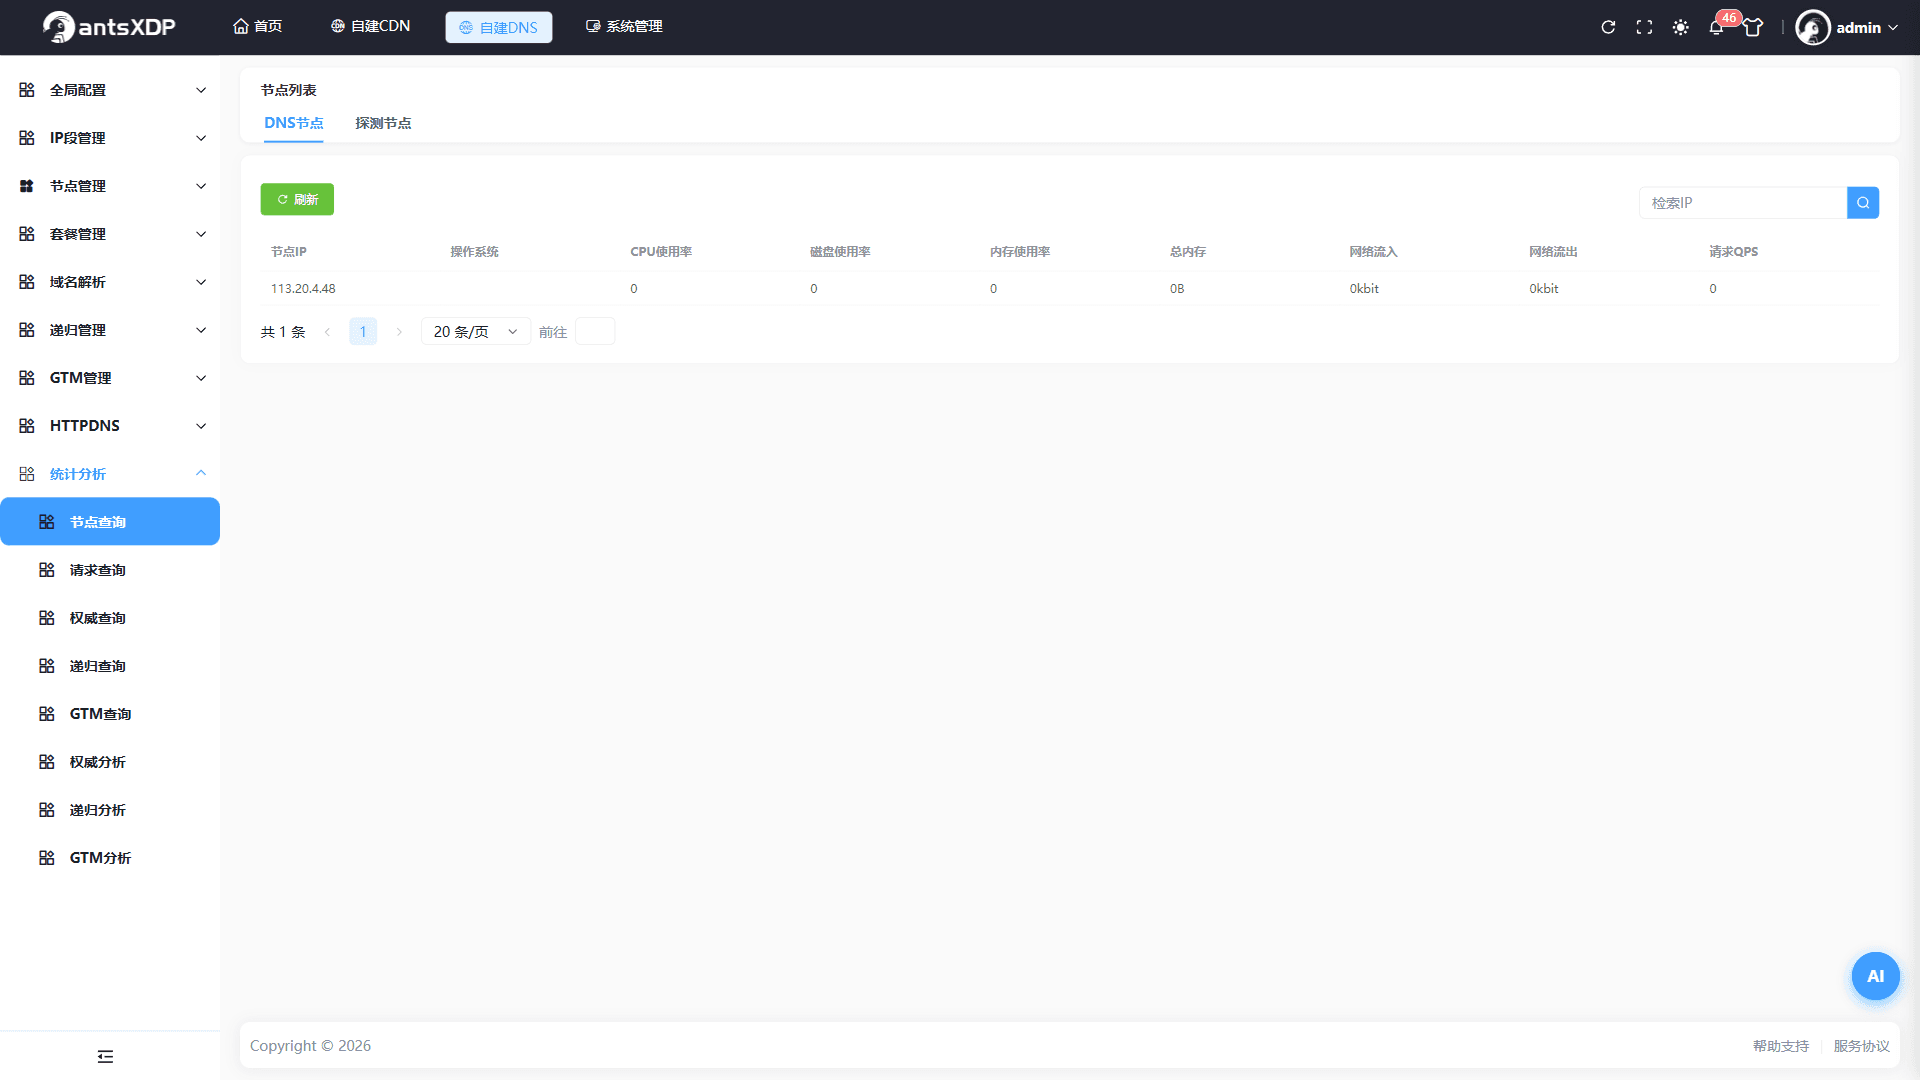The image size is (1920, 1080).
Task: Click the admin avatar image
Action: 1812,27
